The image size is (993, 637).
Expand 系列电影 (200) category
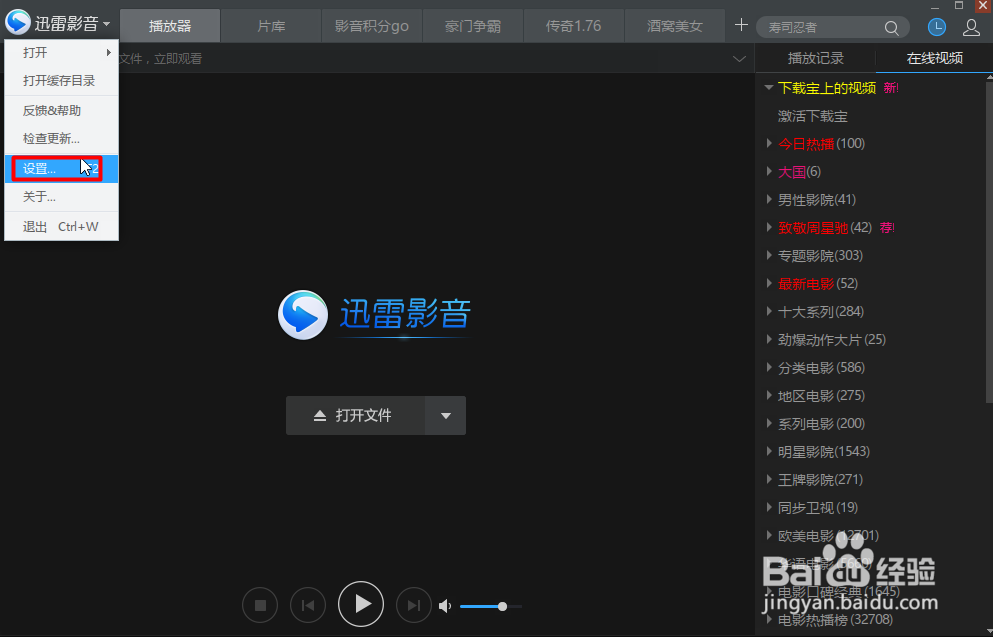click(769, 423)
